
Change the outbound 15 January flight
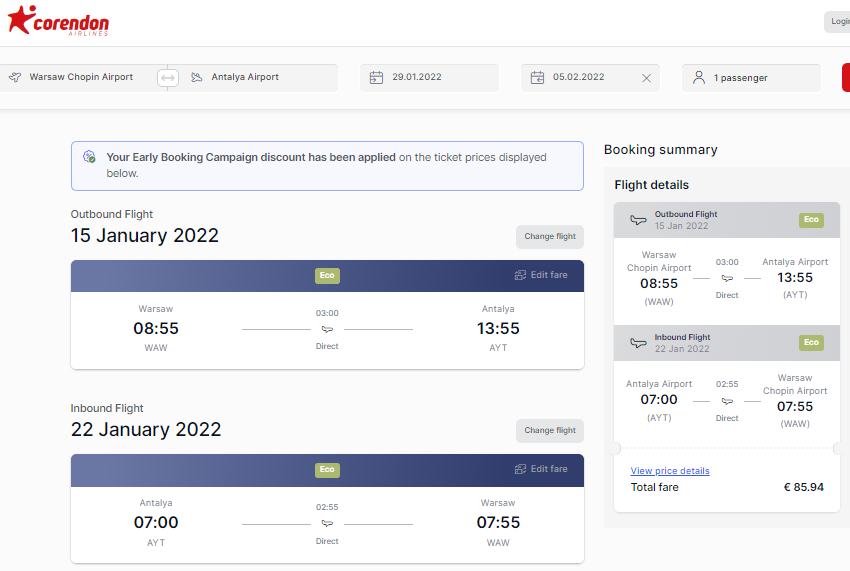(x=550, y=236)
